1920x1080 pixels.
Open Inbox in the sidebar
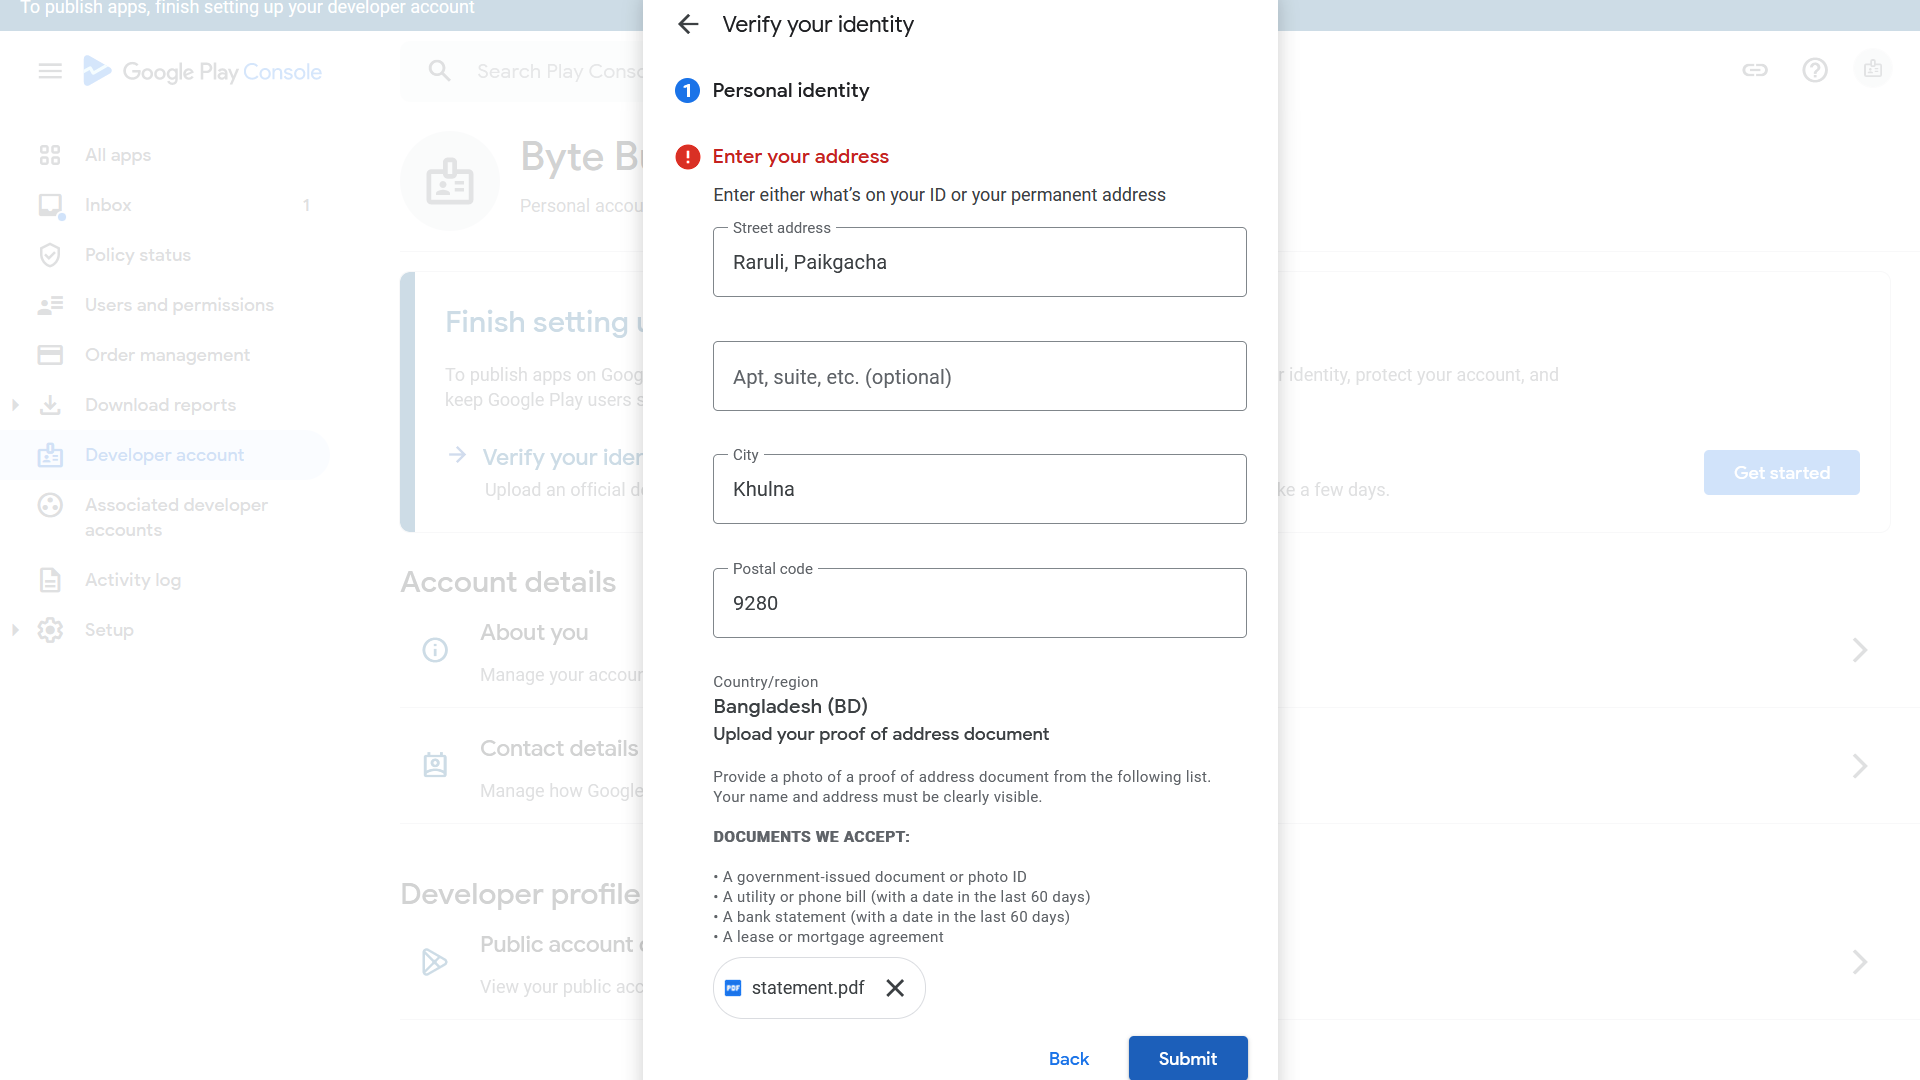coord(108,205)
